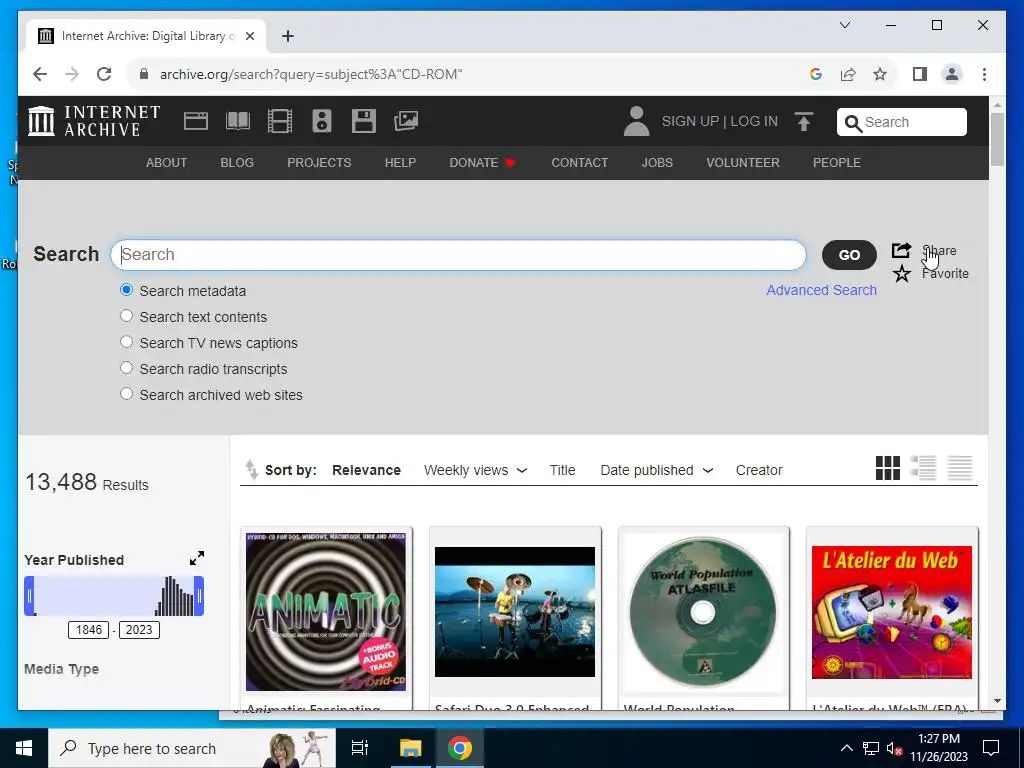Click the user avatar icon
This screenshot has width=1024, height=768.
coord(636,121)
